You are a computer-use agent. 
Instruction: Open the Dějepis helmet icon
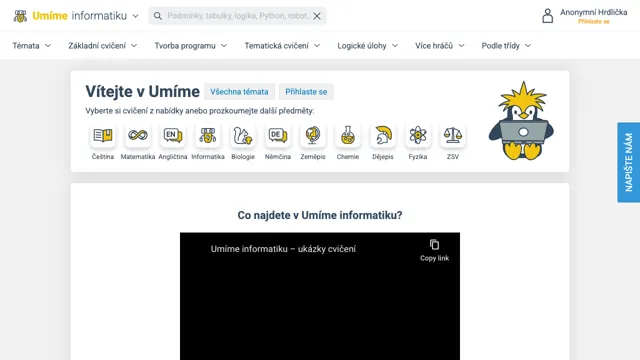tap(383, 135)
